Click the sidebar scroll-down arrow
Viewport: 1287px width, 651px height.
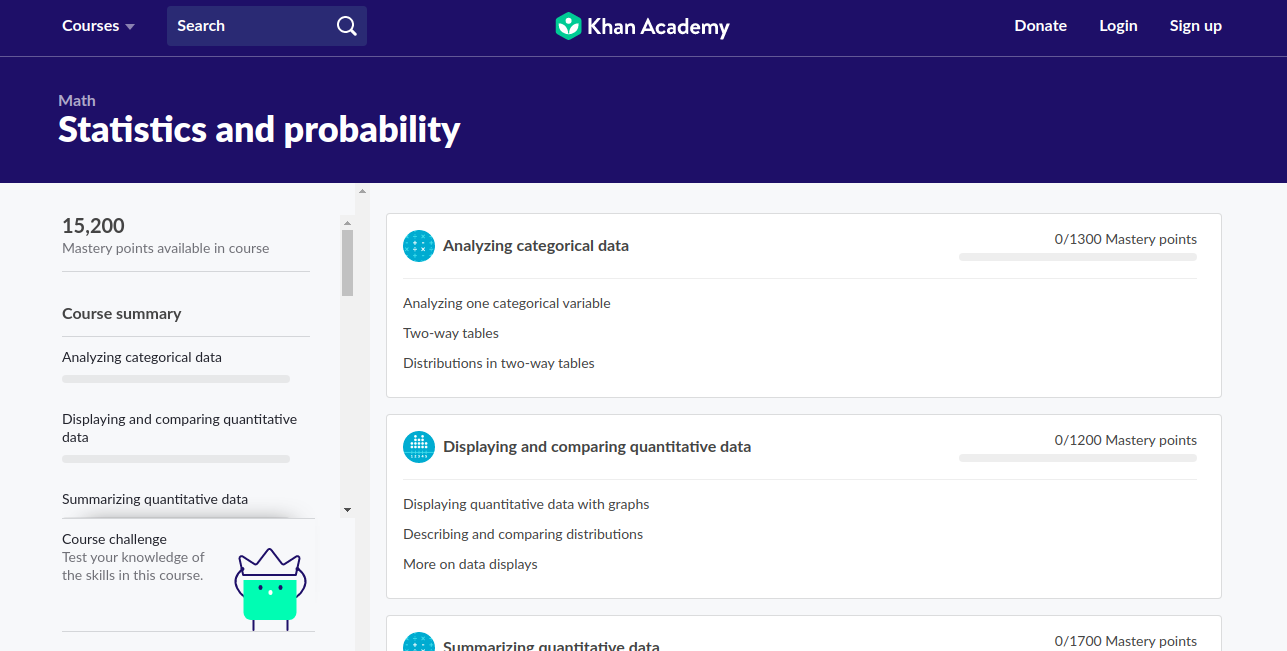[x=347, y=510]
